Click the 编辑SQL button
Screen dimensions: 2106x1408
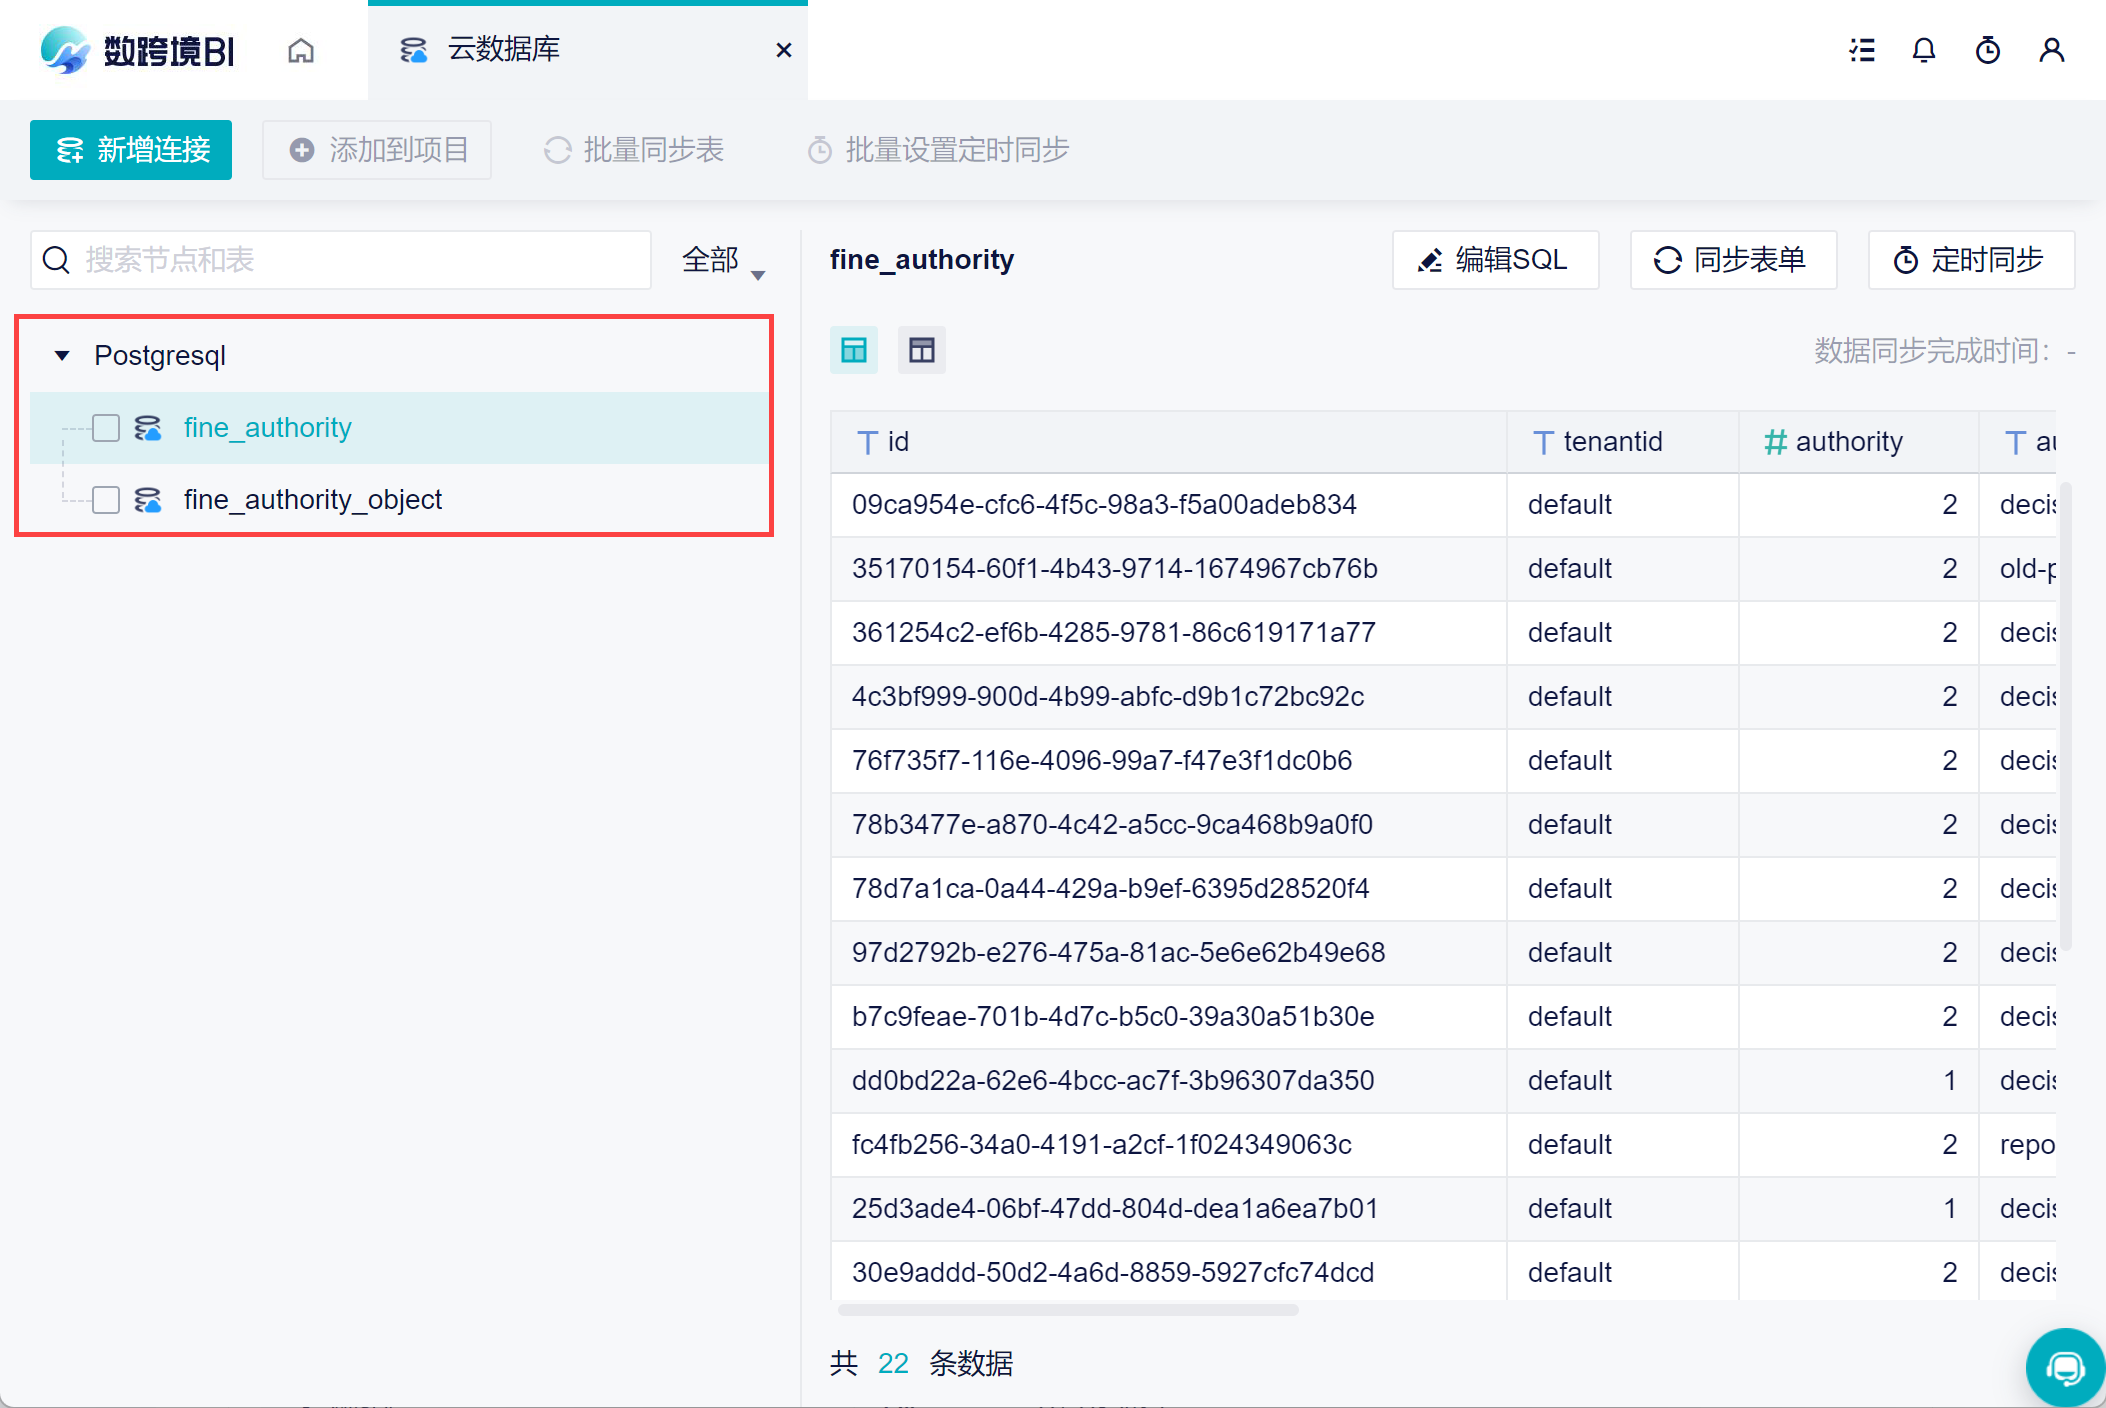(1495, 260)
